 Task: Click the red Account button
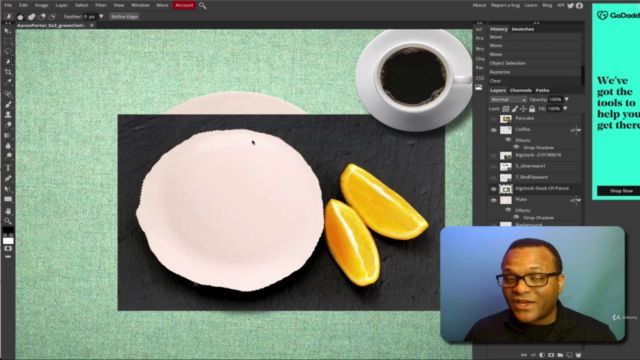(184, 5)
